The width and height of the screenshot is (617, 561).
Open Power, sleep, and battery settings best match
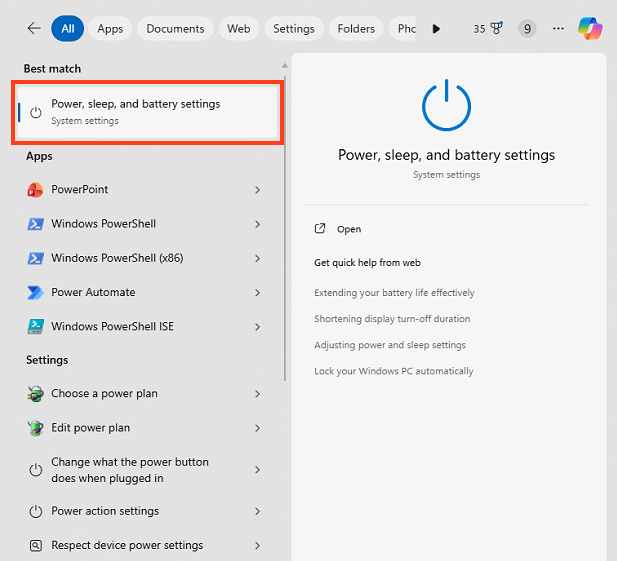[x=148, y=113]
